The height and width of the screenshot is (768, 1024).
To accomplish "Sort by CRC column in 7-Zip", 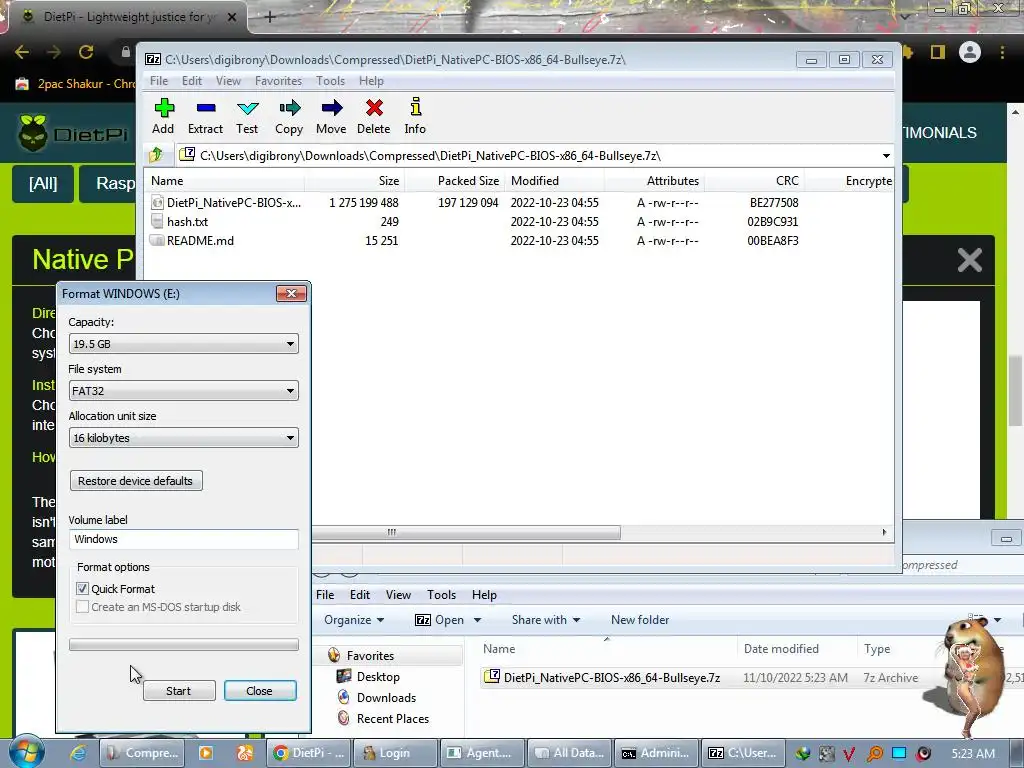I will coord(786,181).
